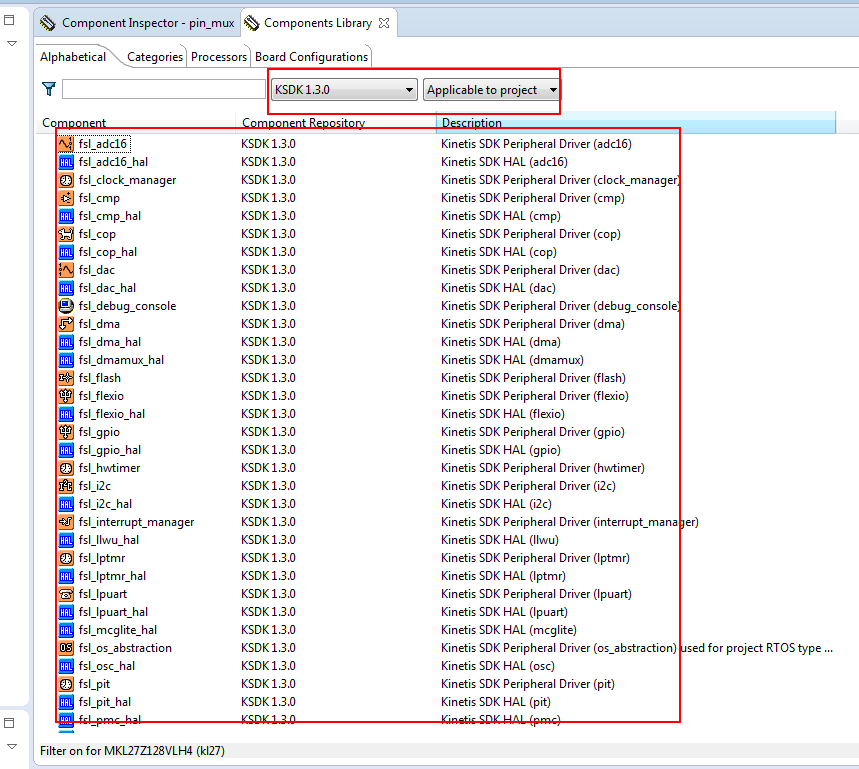
Task: Open the Board Configurations tab
Action: point(311,57)
